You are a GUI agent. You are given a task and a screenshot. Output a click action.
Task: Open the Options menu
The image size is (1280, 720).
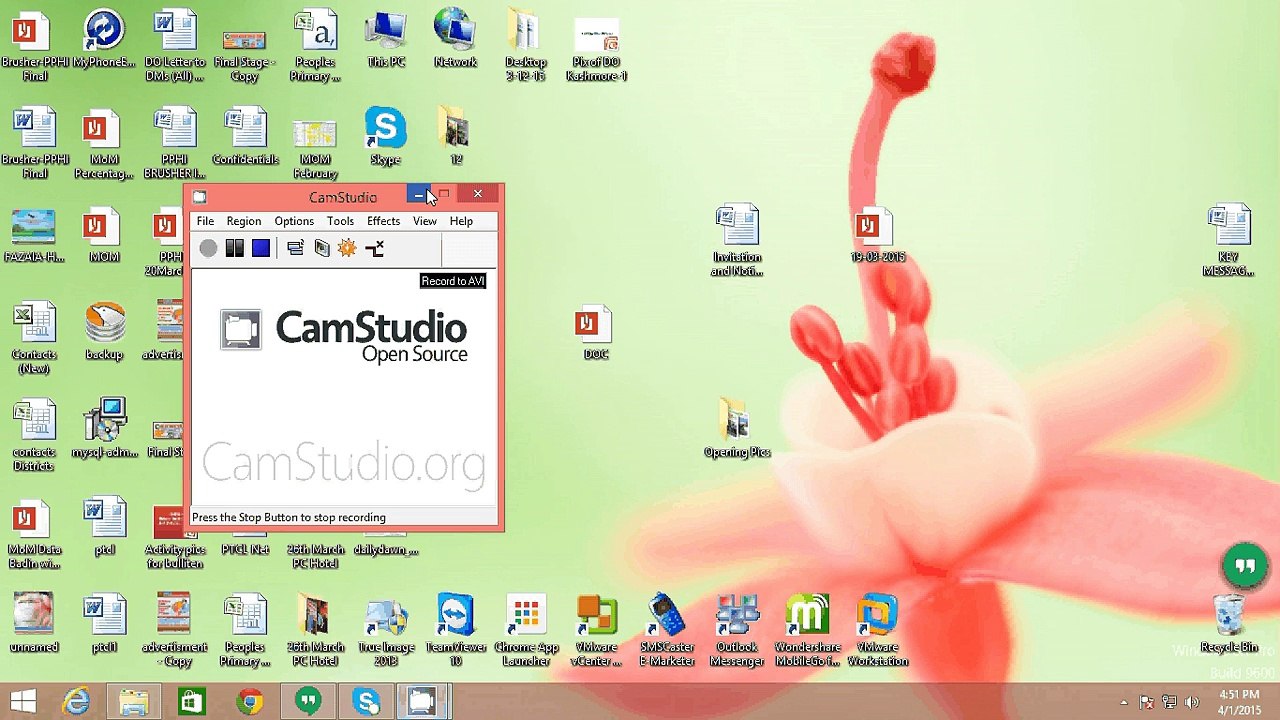[294, 221]
